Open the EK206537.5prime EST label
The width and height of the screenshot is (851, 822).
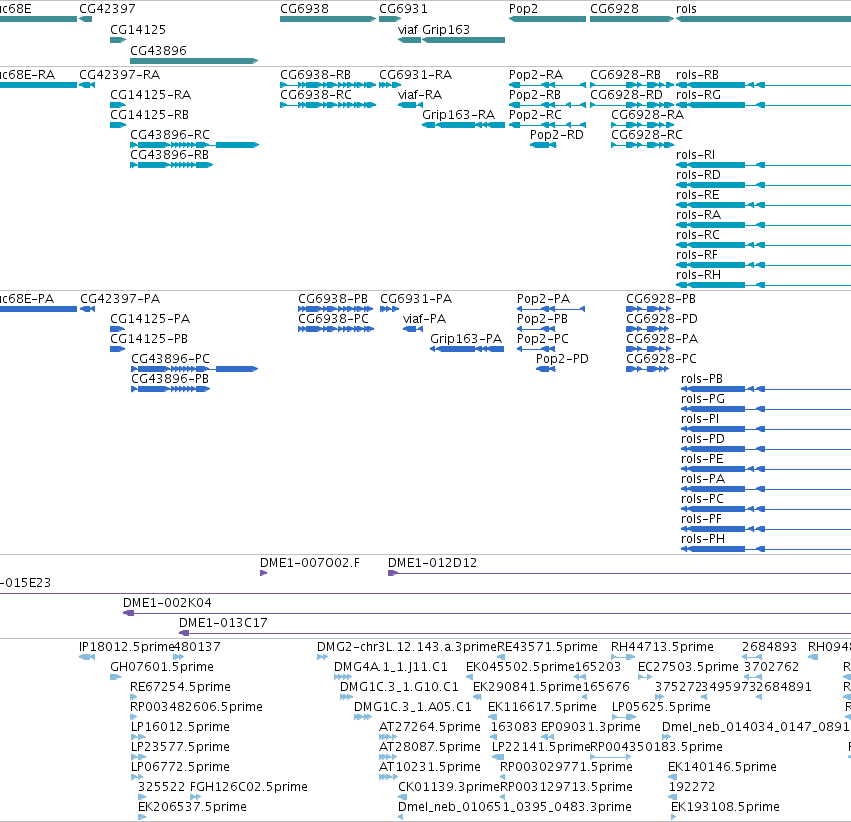[192, 807]
